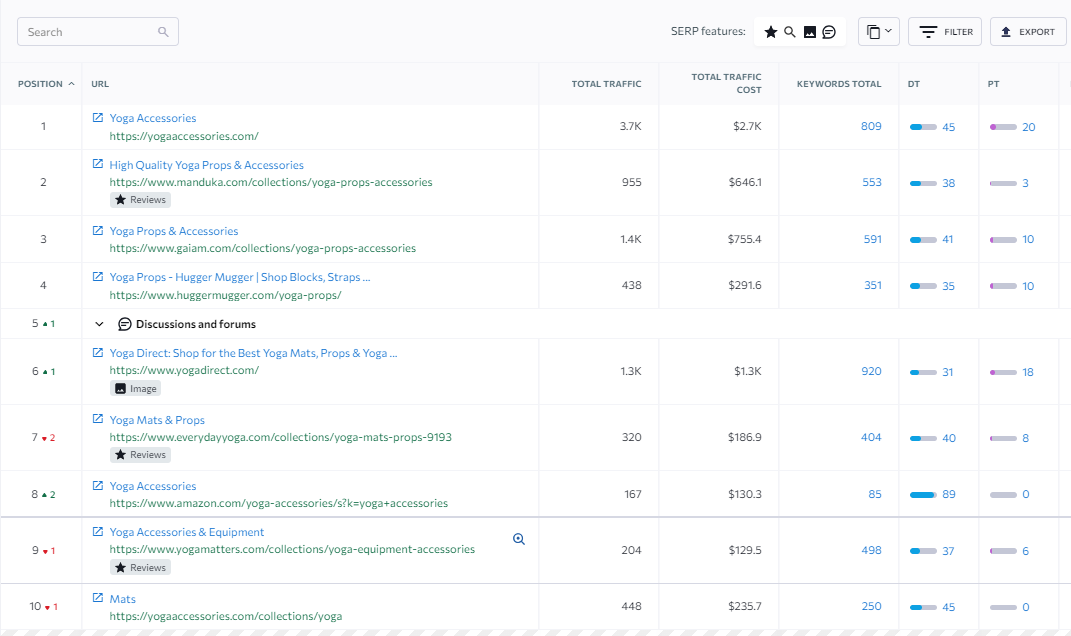Click the Reviews badge under Yogamatters result
Image resolution: width=1071 pixels, height=636 pixels.
point(140,568)
